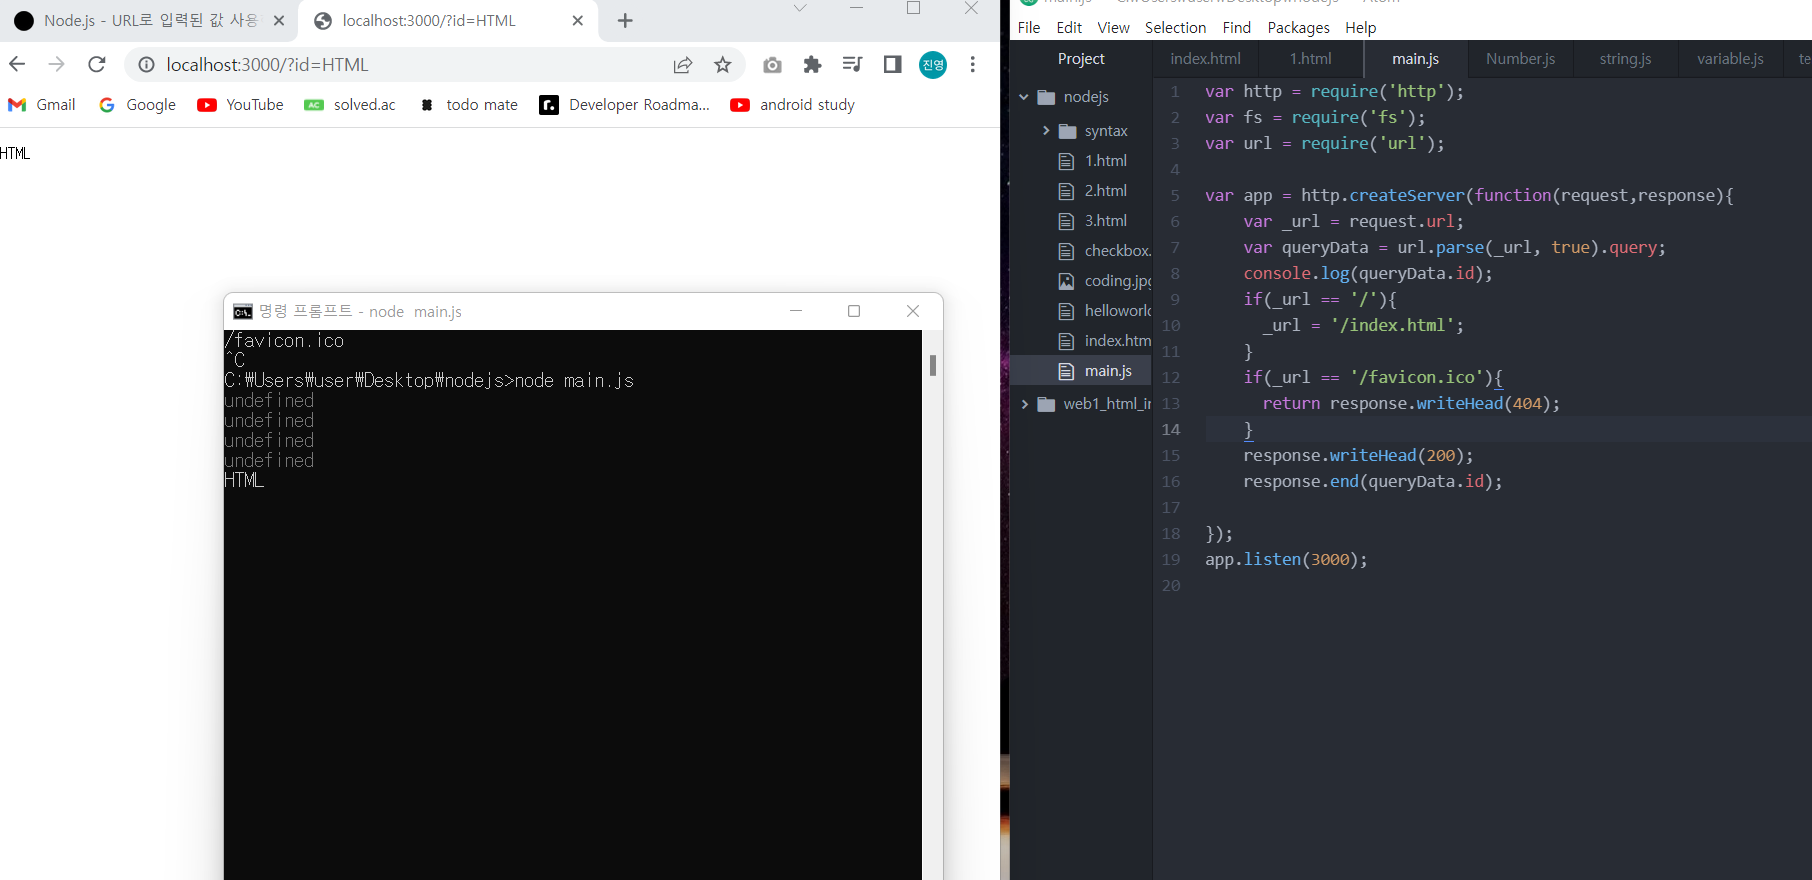
Task: Open index.html in project tree
Action: point(1105,341)
